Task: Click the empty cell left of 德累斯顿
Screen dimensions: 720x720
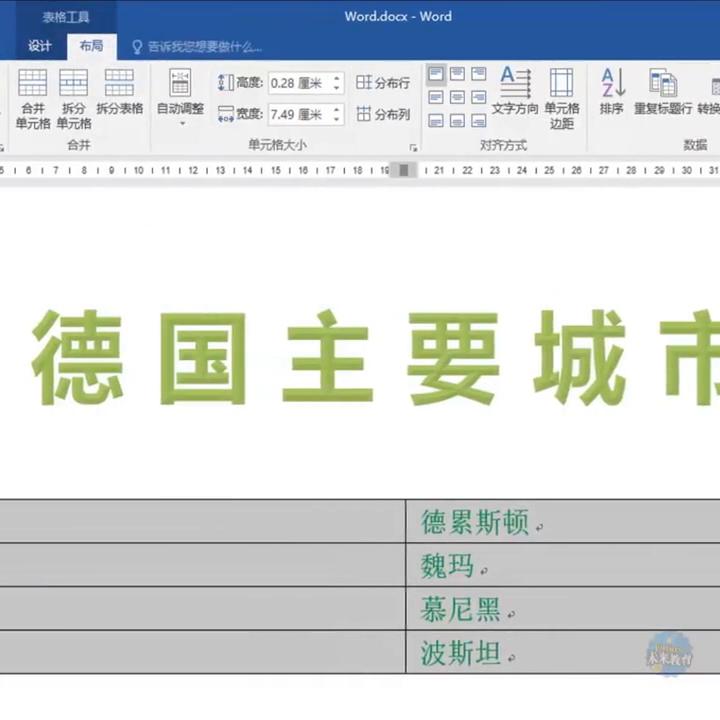Action: point(202,522)
